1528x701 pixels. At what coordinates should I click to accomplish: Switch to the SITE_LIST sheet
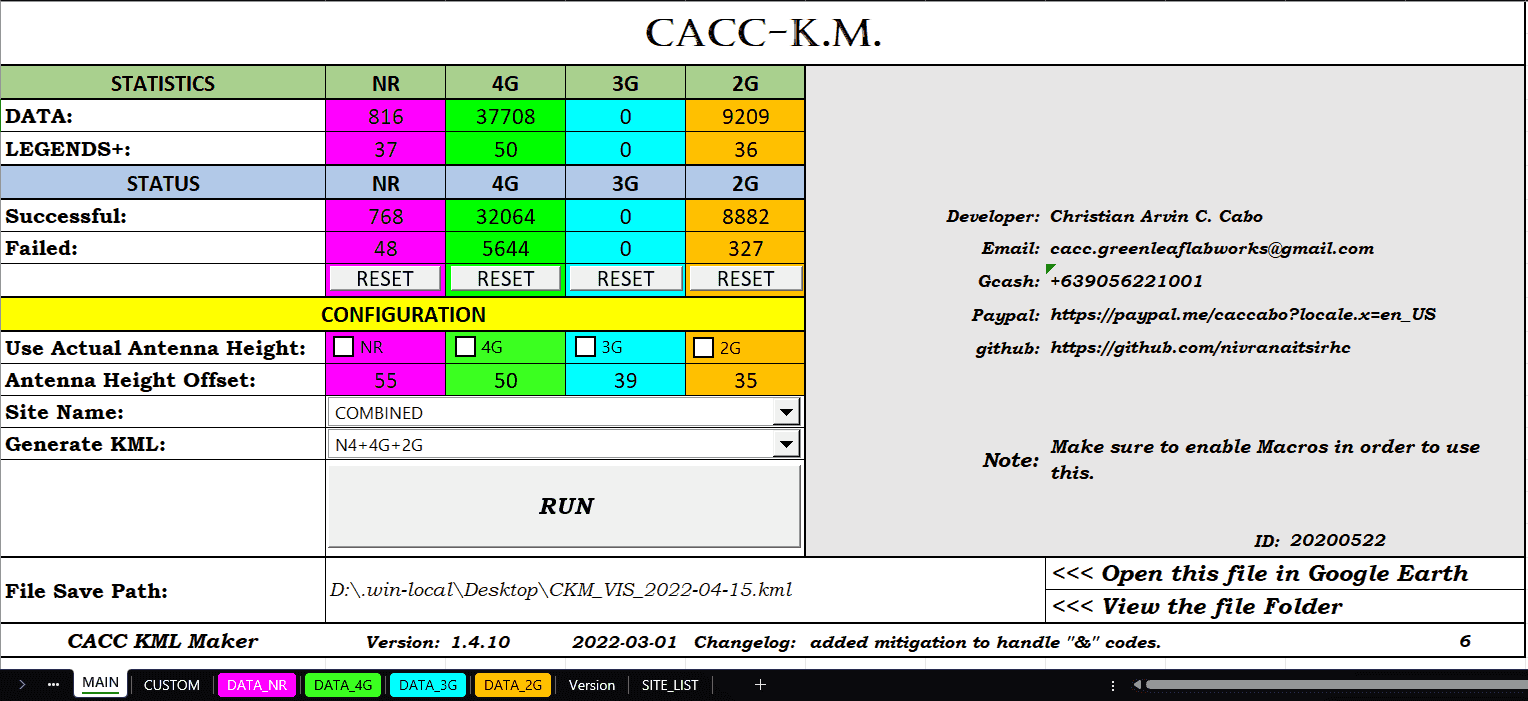tap(670, 685)
